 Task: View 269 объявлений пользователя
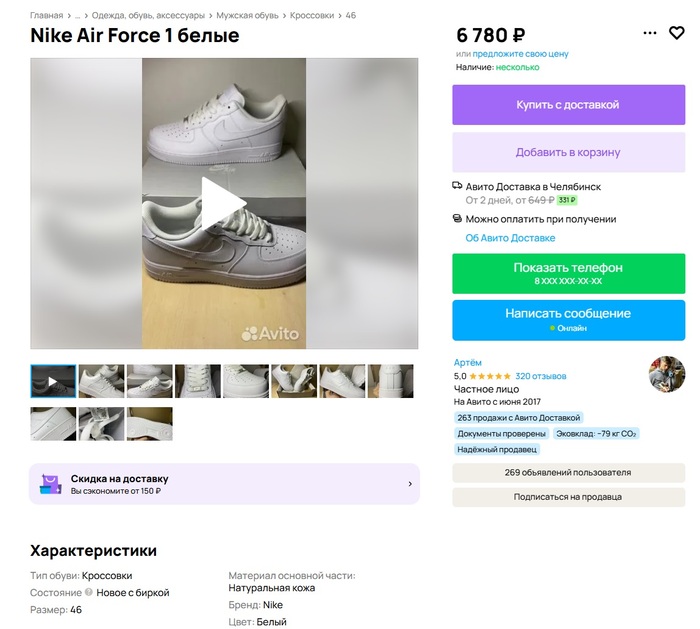point(568,472)
